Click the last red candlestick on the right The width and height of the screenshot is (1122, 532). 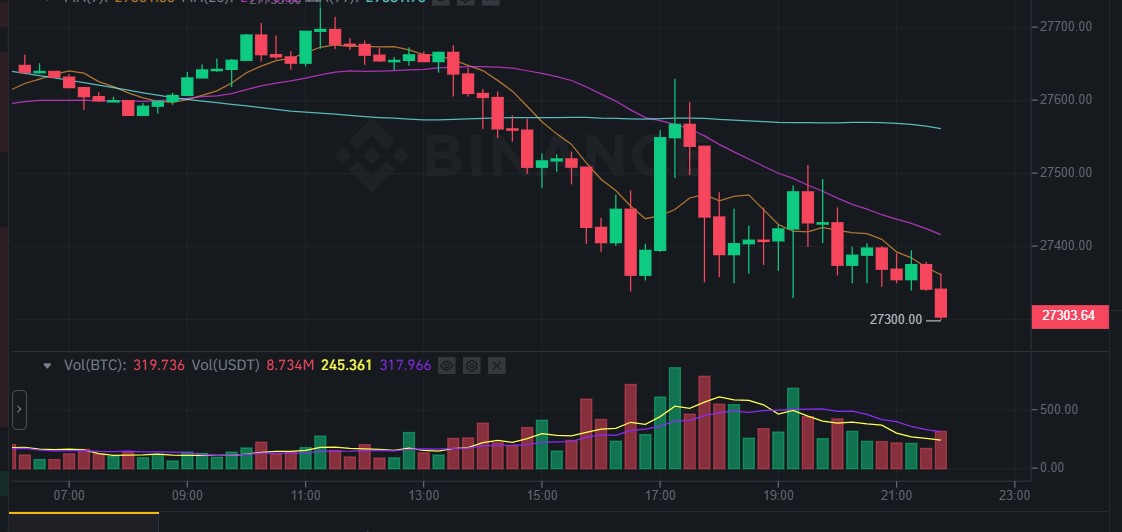pyautogui.click(x=941, y=303)
